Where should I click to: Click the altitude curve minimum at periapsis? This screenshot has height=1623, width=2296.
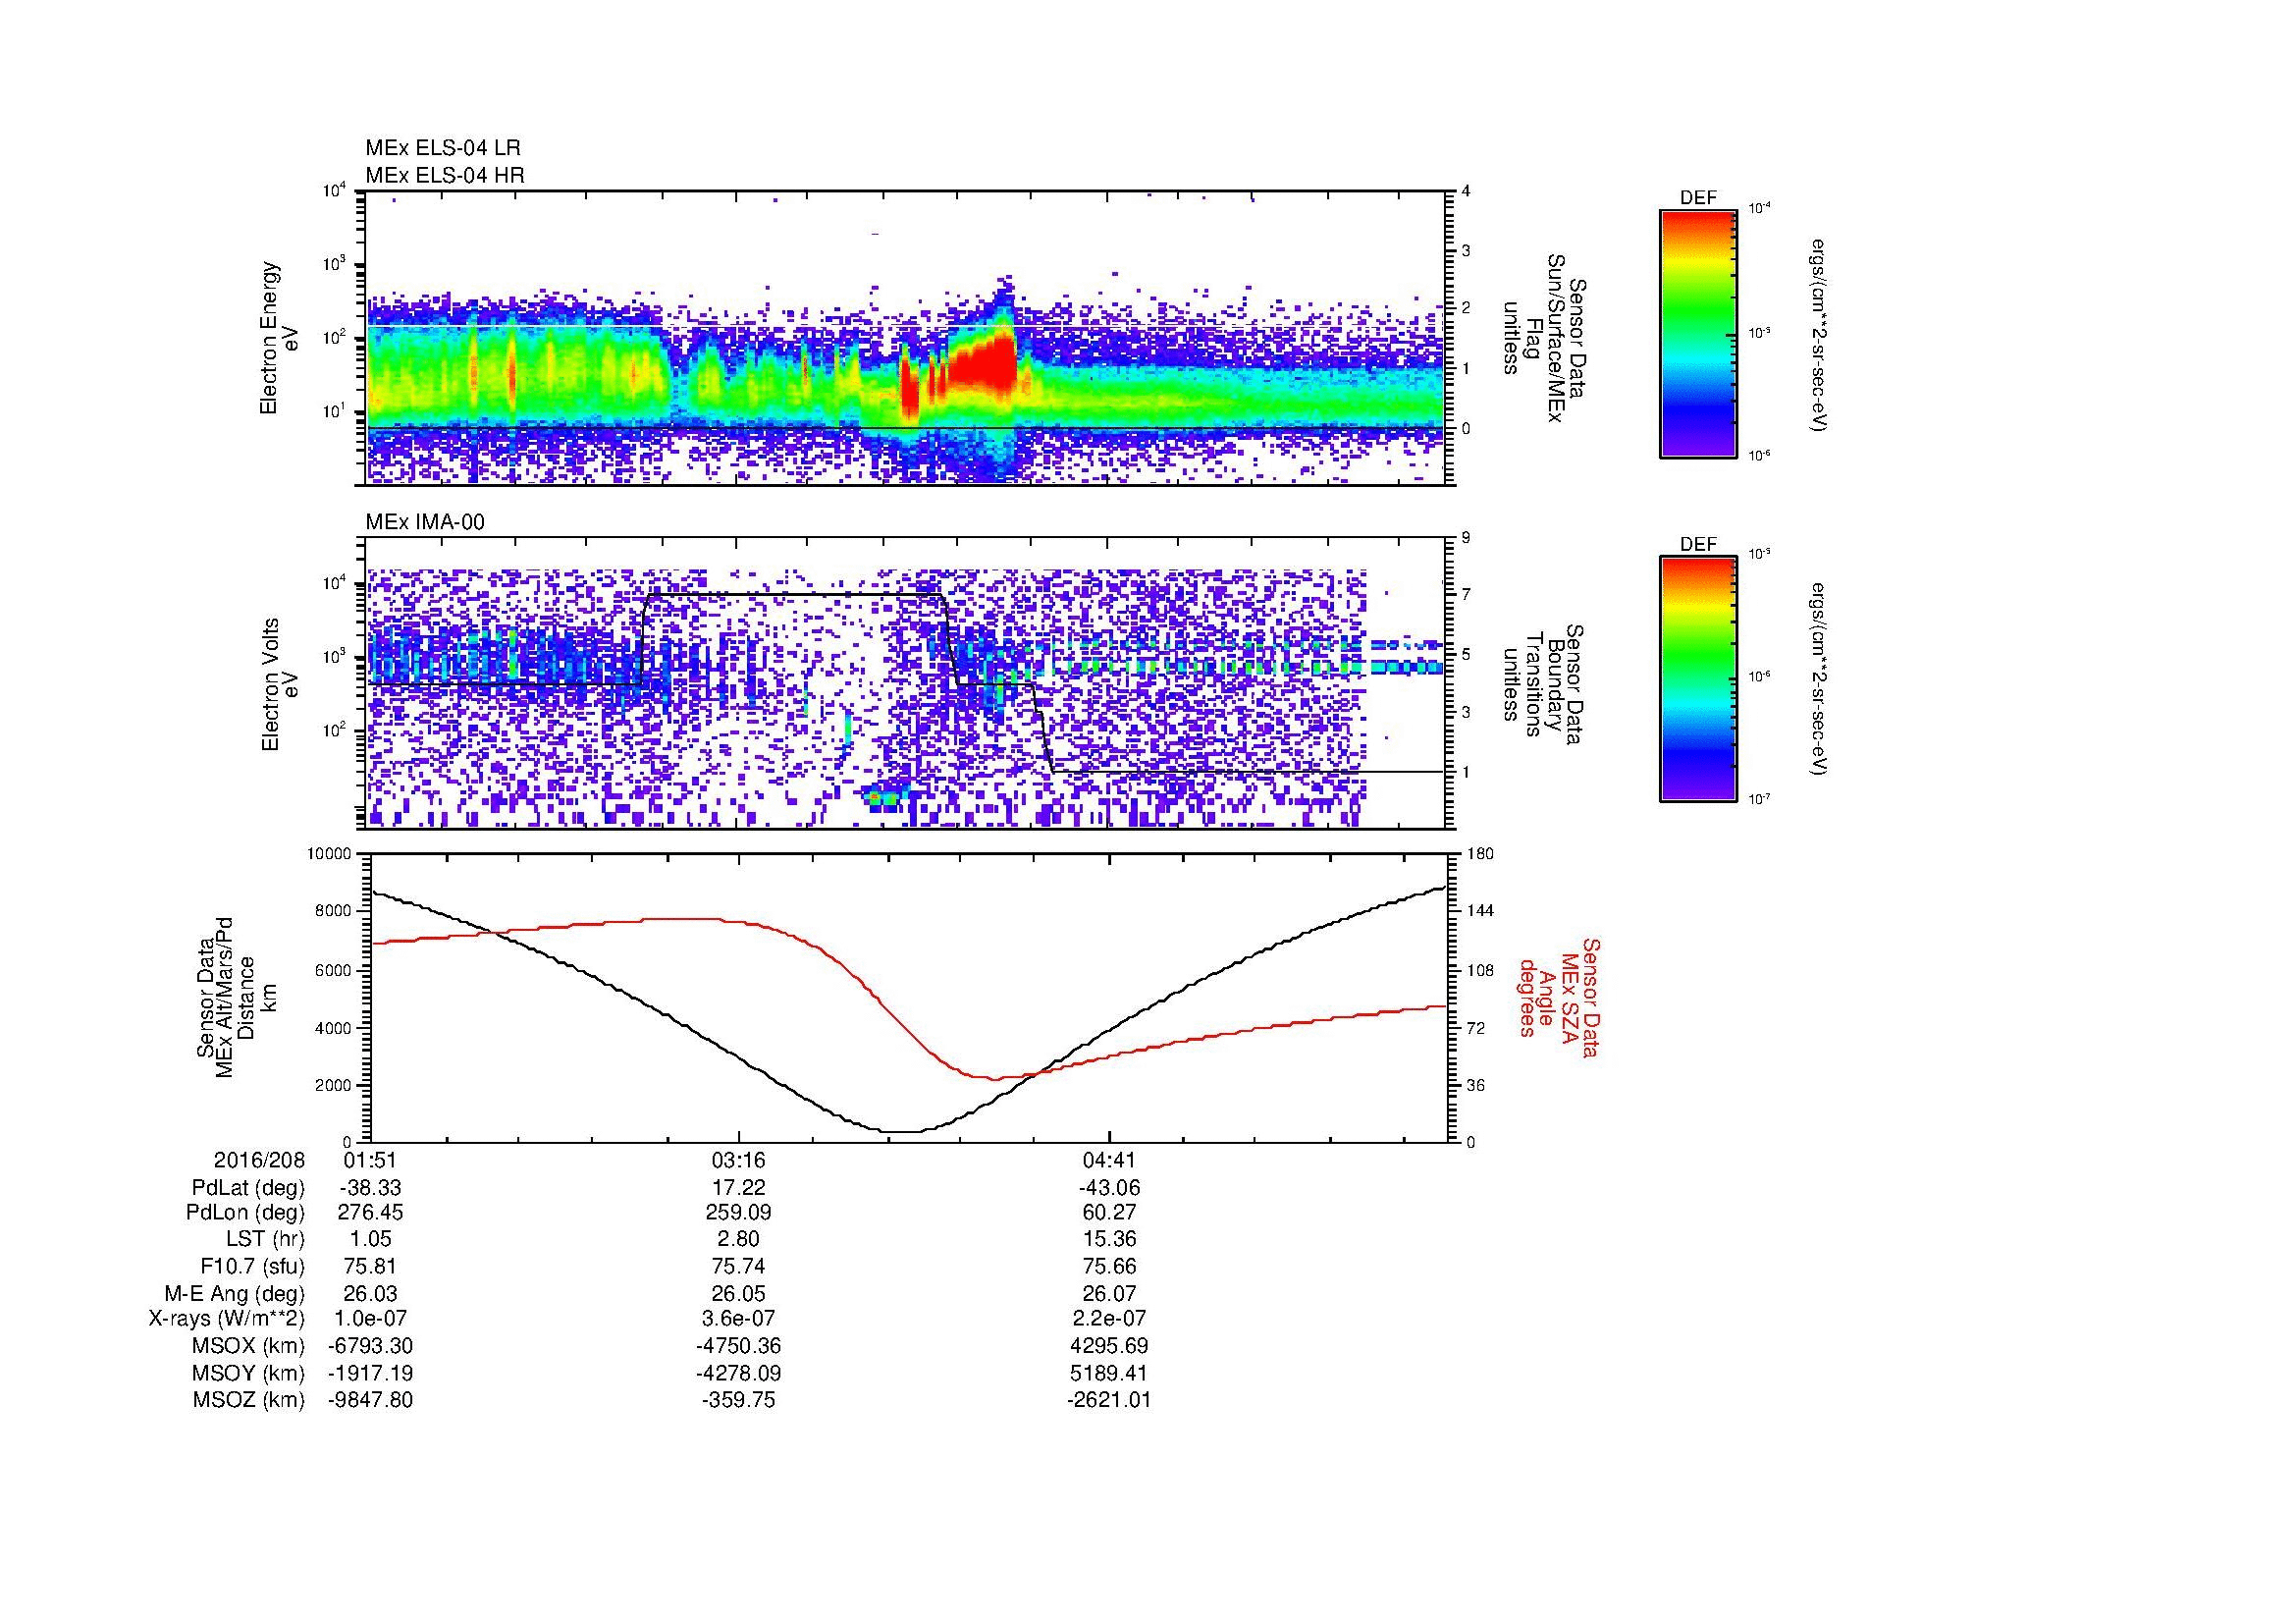(x=902, y=1131)
